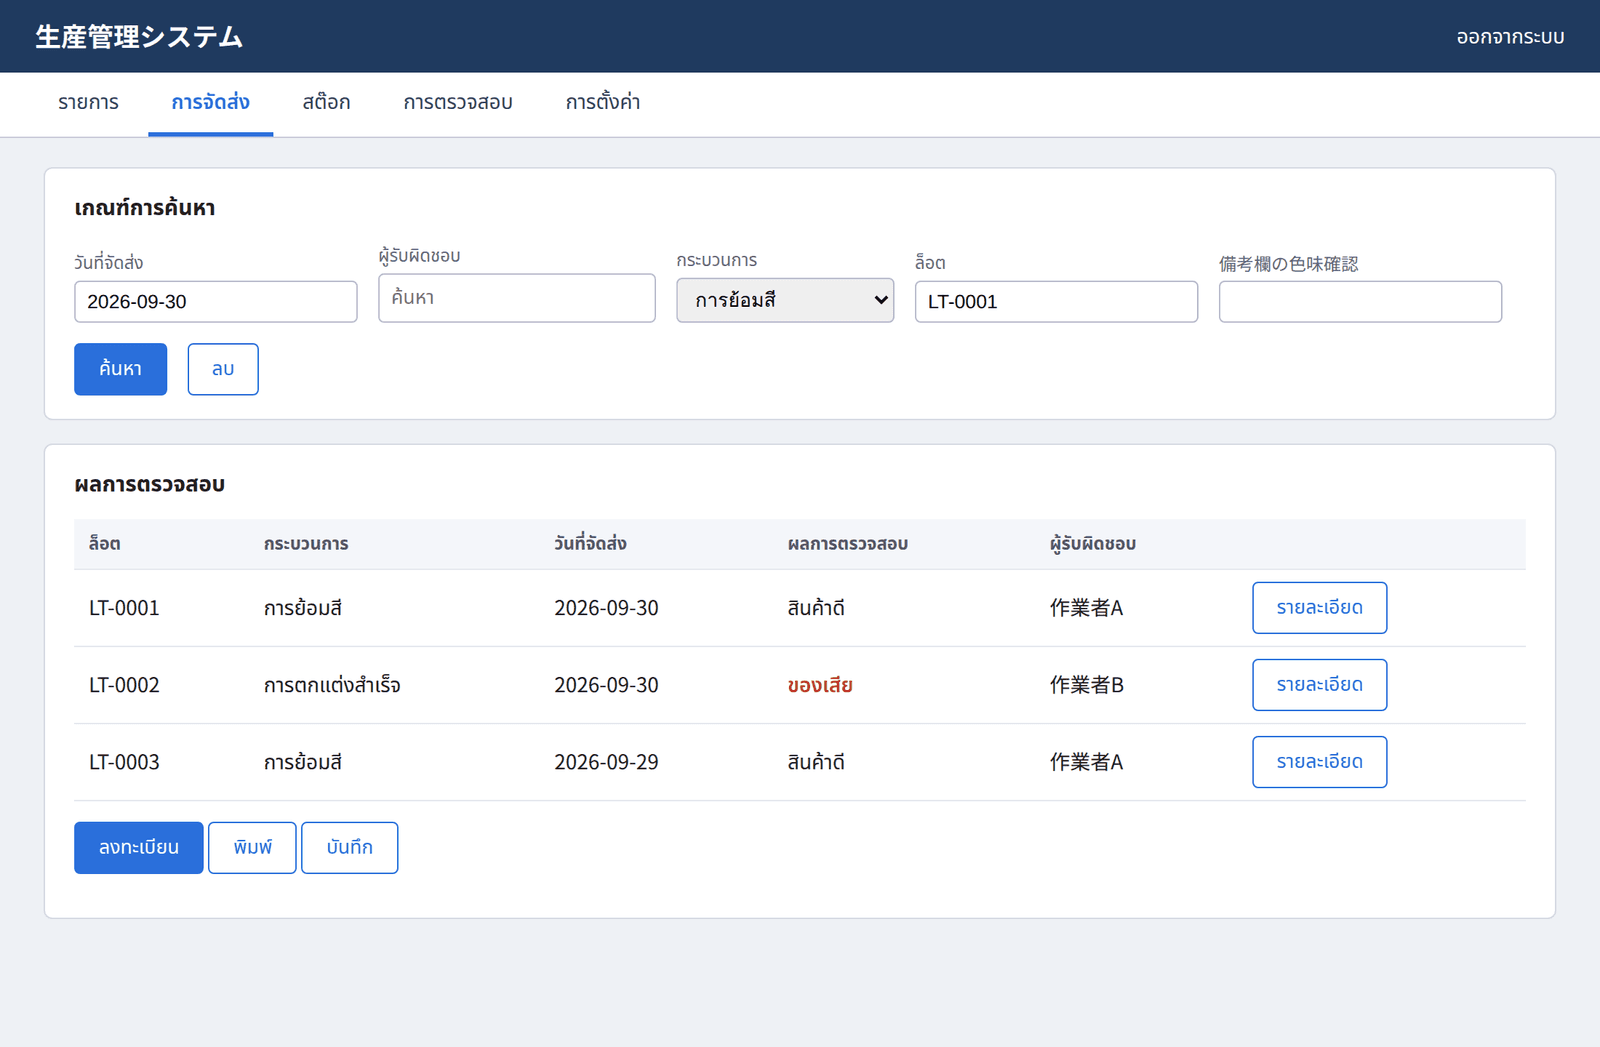Select the LT-0002 lot cell

[124, 685]
